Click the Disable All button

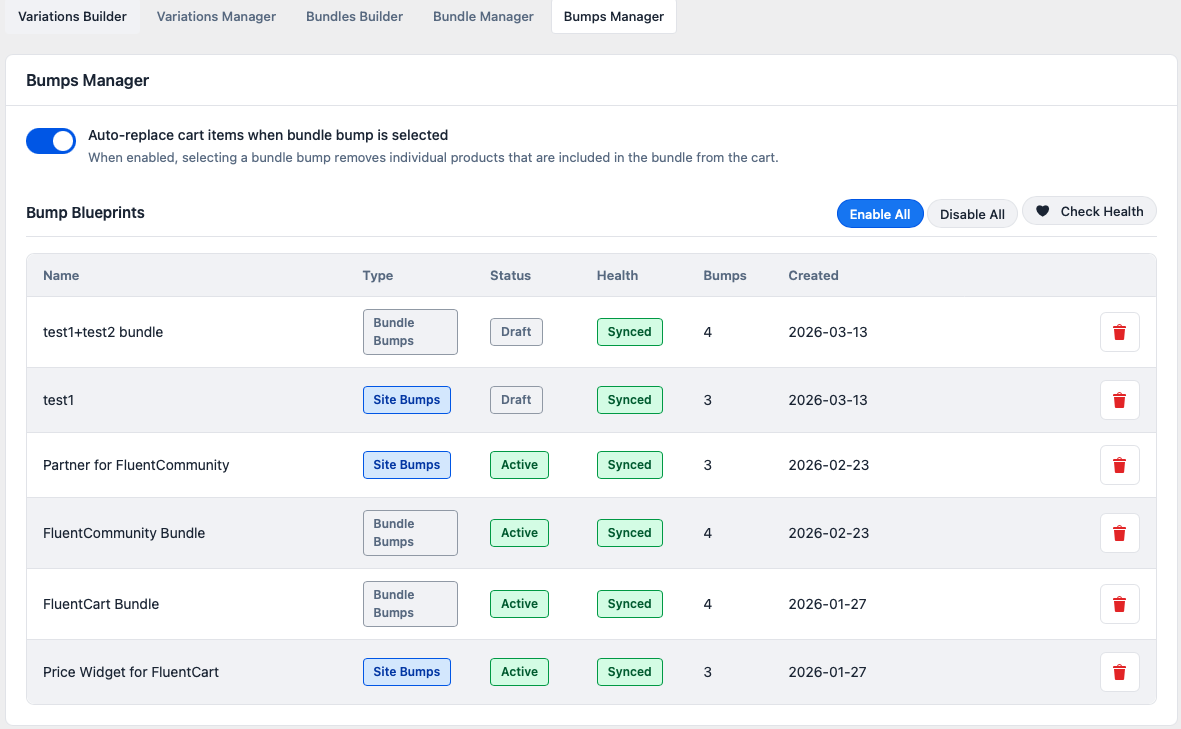click(x=972, y=214)
